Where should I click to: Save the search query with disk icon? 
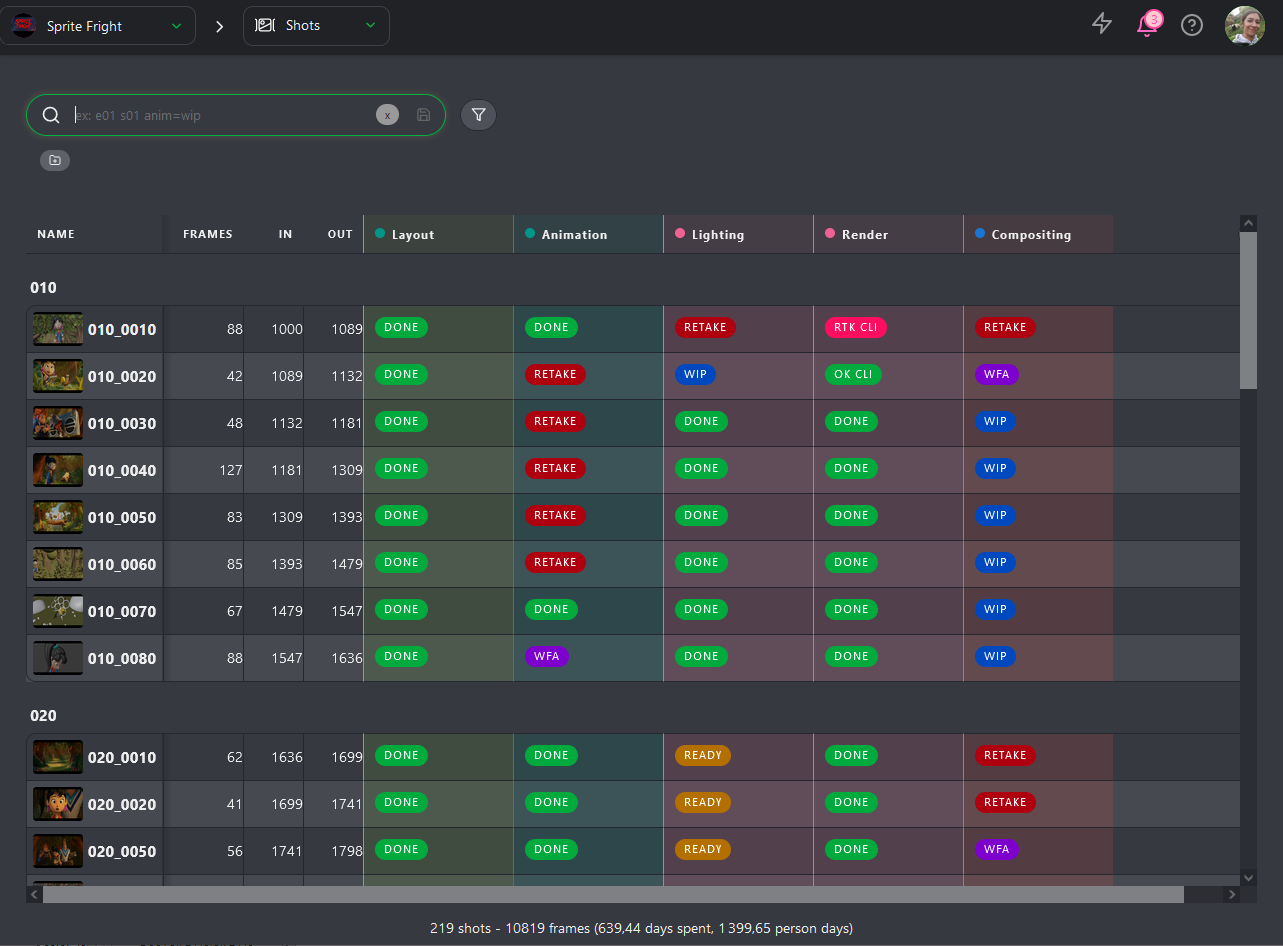click(424, 115)
